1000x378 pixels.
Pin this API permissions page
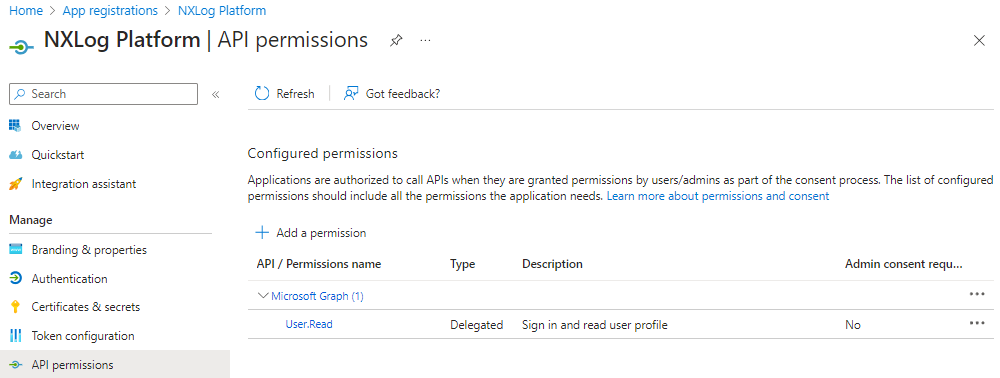tap(396, 41)
